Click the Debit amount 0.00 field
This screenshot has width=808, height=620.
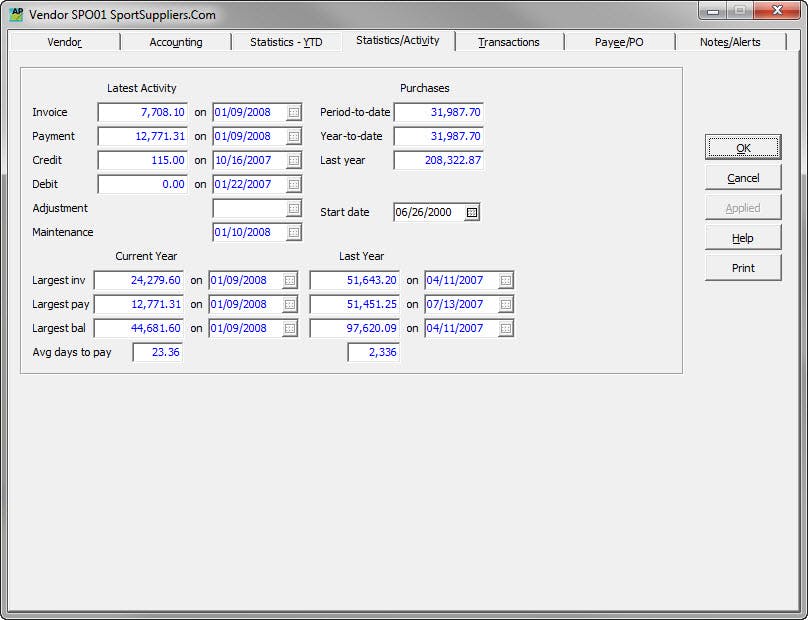click(x=142, y=185)
